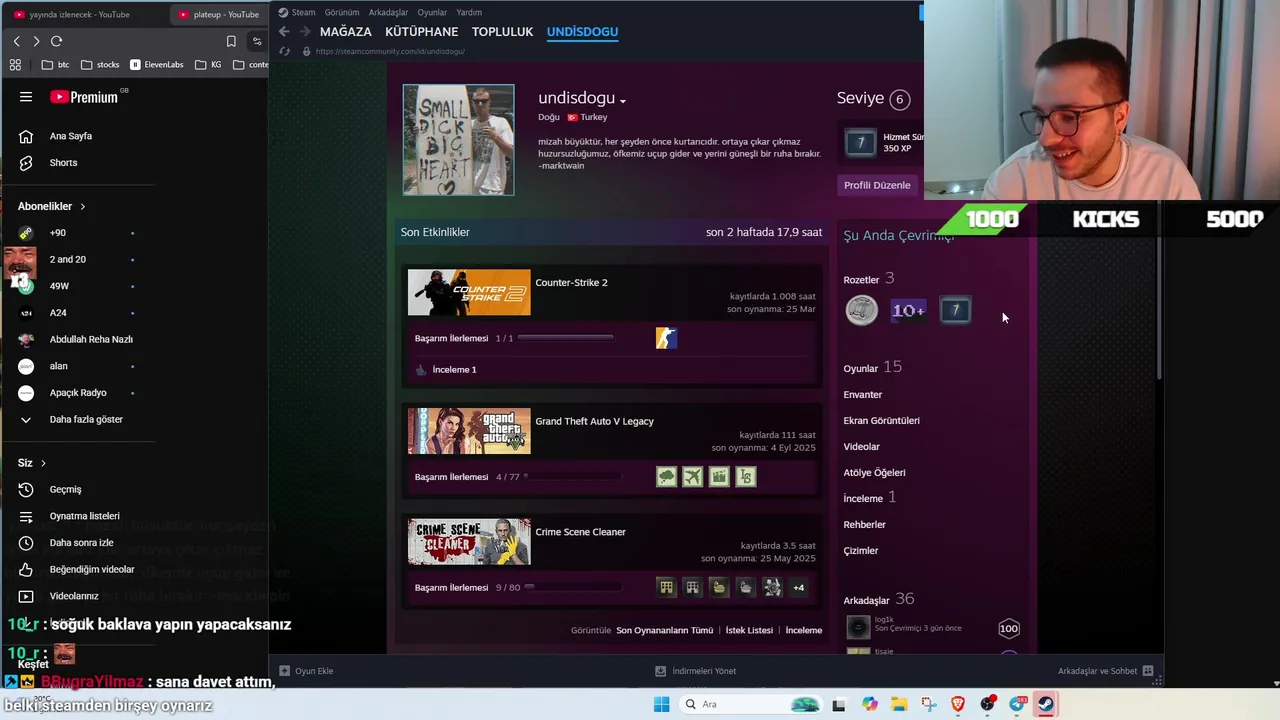Viewport: 1280px width, 720px height.
Task: Click second Crime Scene Cleaner achievement icon
Action: coord(692,588)
